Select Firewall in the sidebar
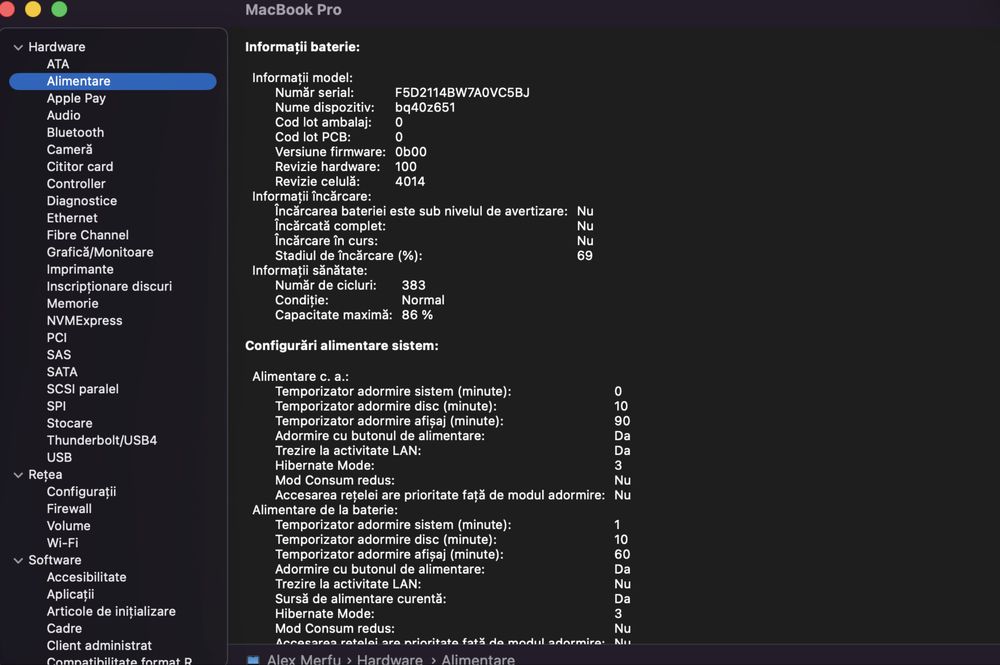Viewport: 1000px width, 665px height. [69, 509]
